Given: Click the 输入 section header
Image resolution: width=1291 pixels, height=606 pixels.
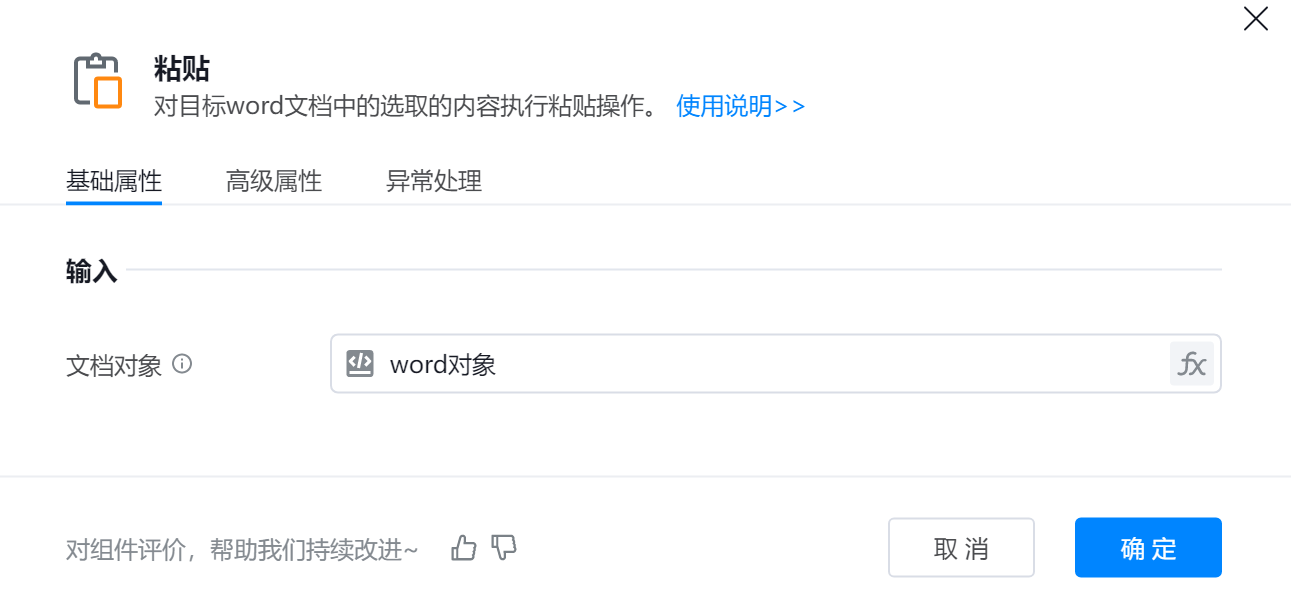Looking at the screenshot, I should click(x=92, y=271).
